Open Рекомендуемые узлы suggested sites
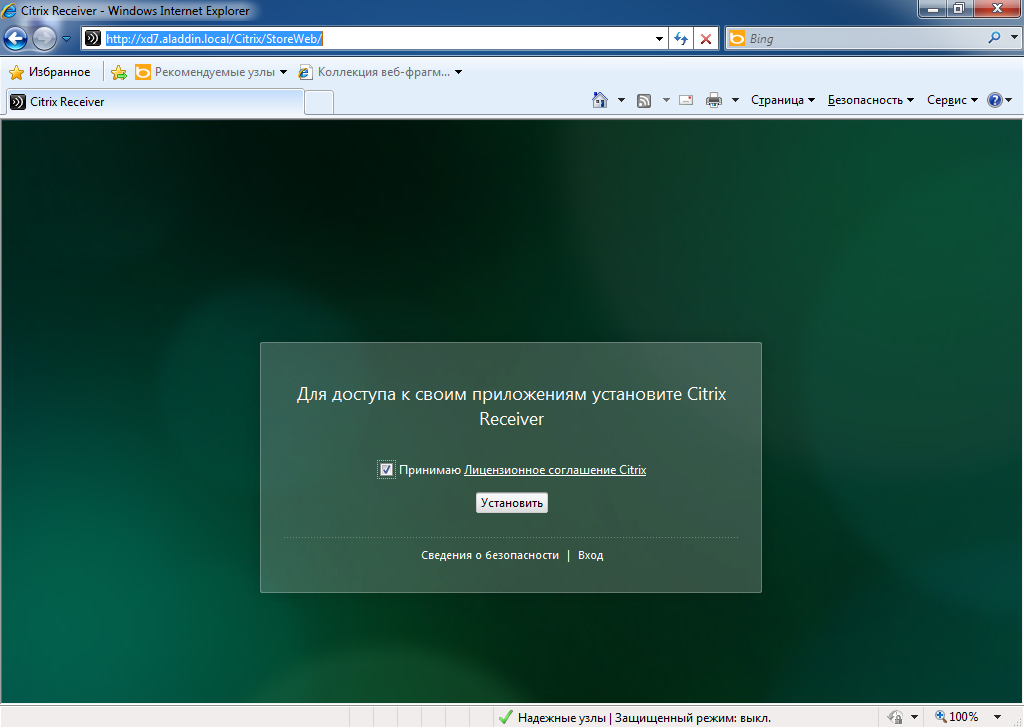This screenshot has width=1024, height=728. pos(211,72)
